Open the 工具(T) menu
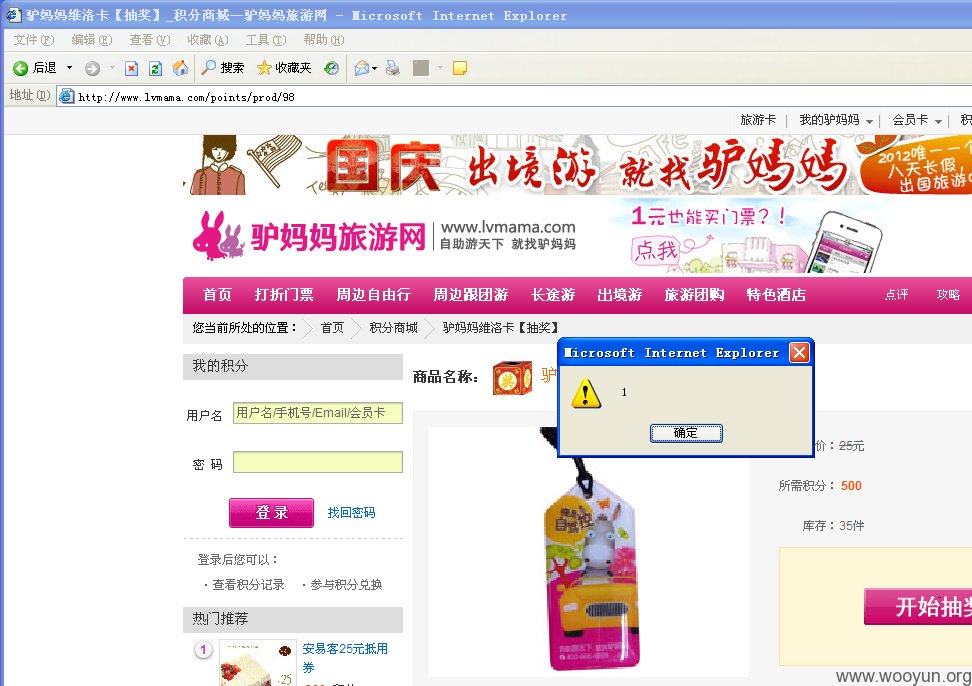This screenshot has height=686, width=972. (x=266, y=40)
